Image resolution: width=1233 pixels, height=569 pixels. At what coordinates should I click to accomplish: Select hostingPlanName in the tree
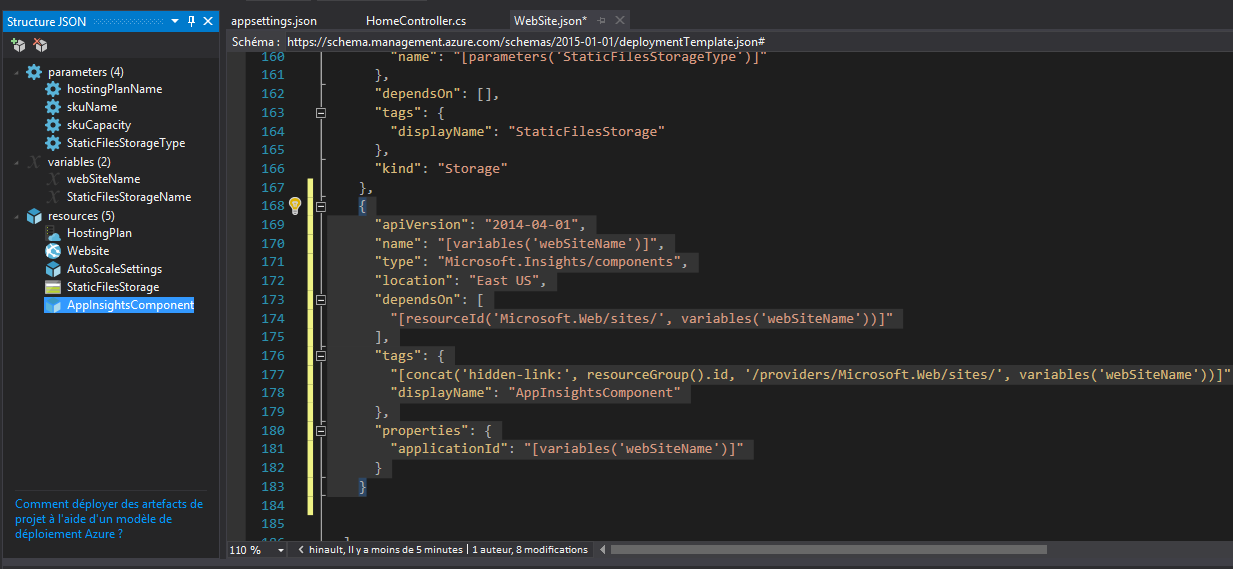[x=114, y=89]
